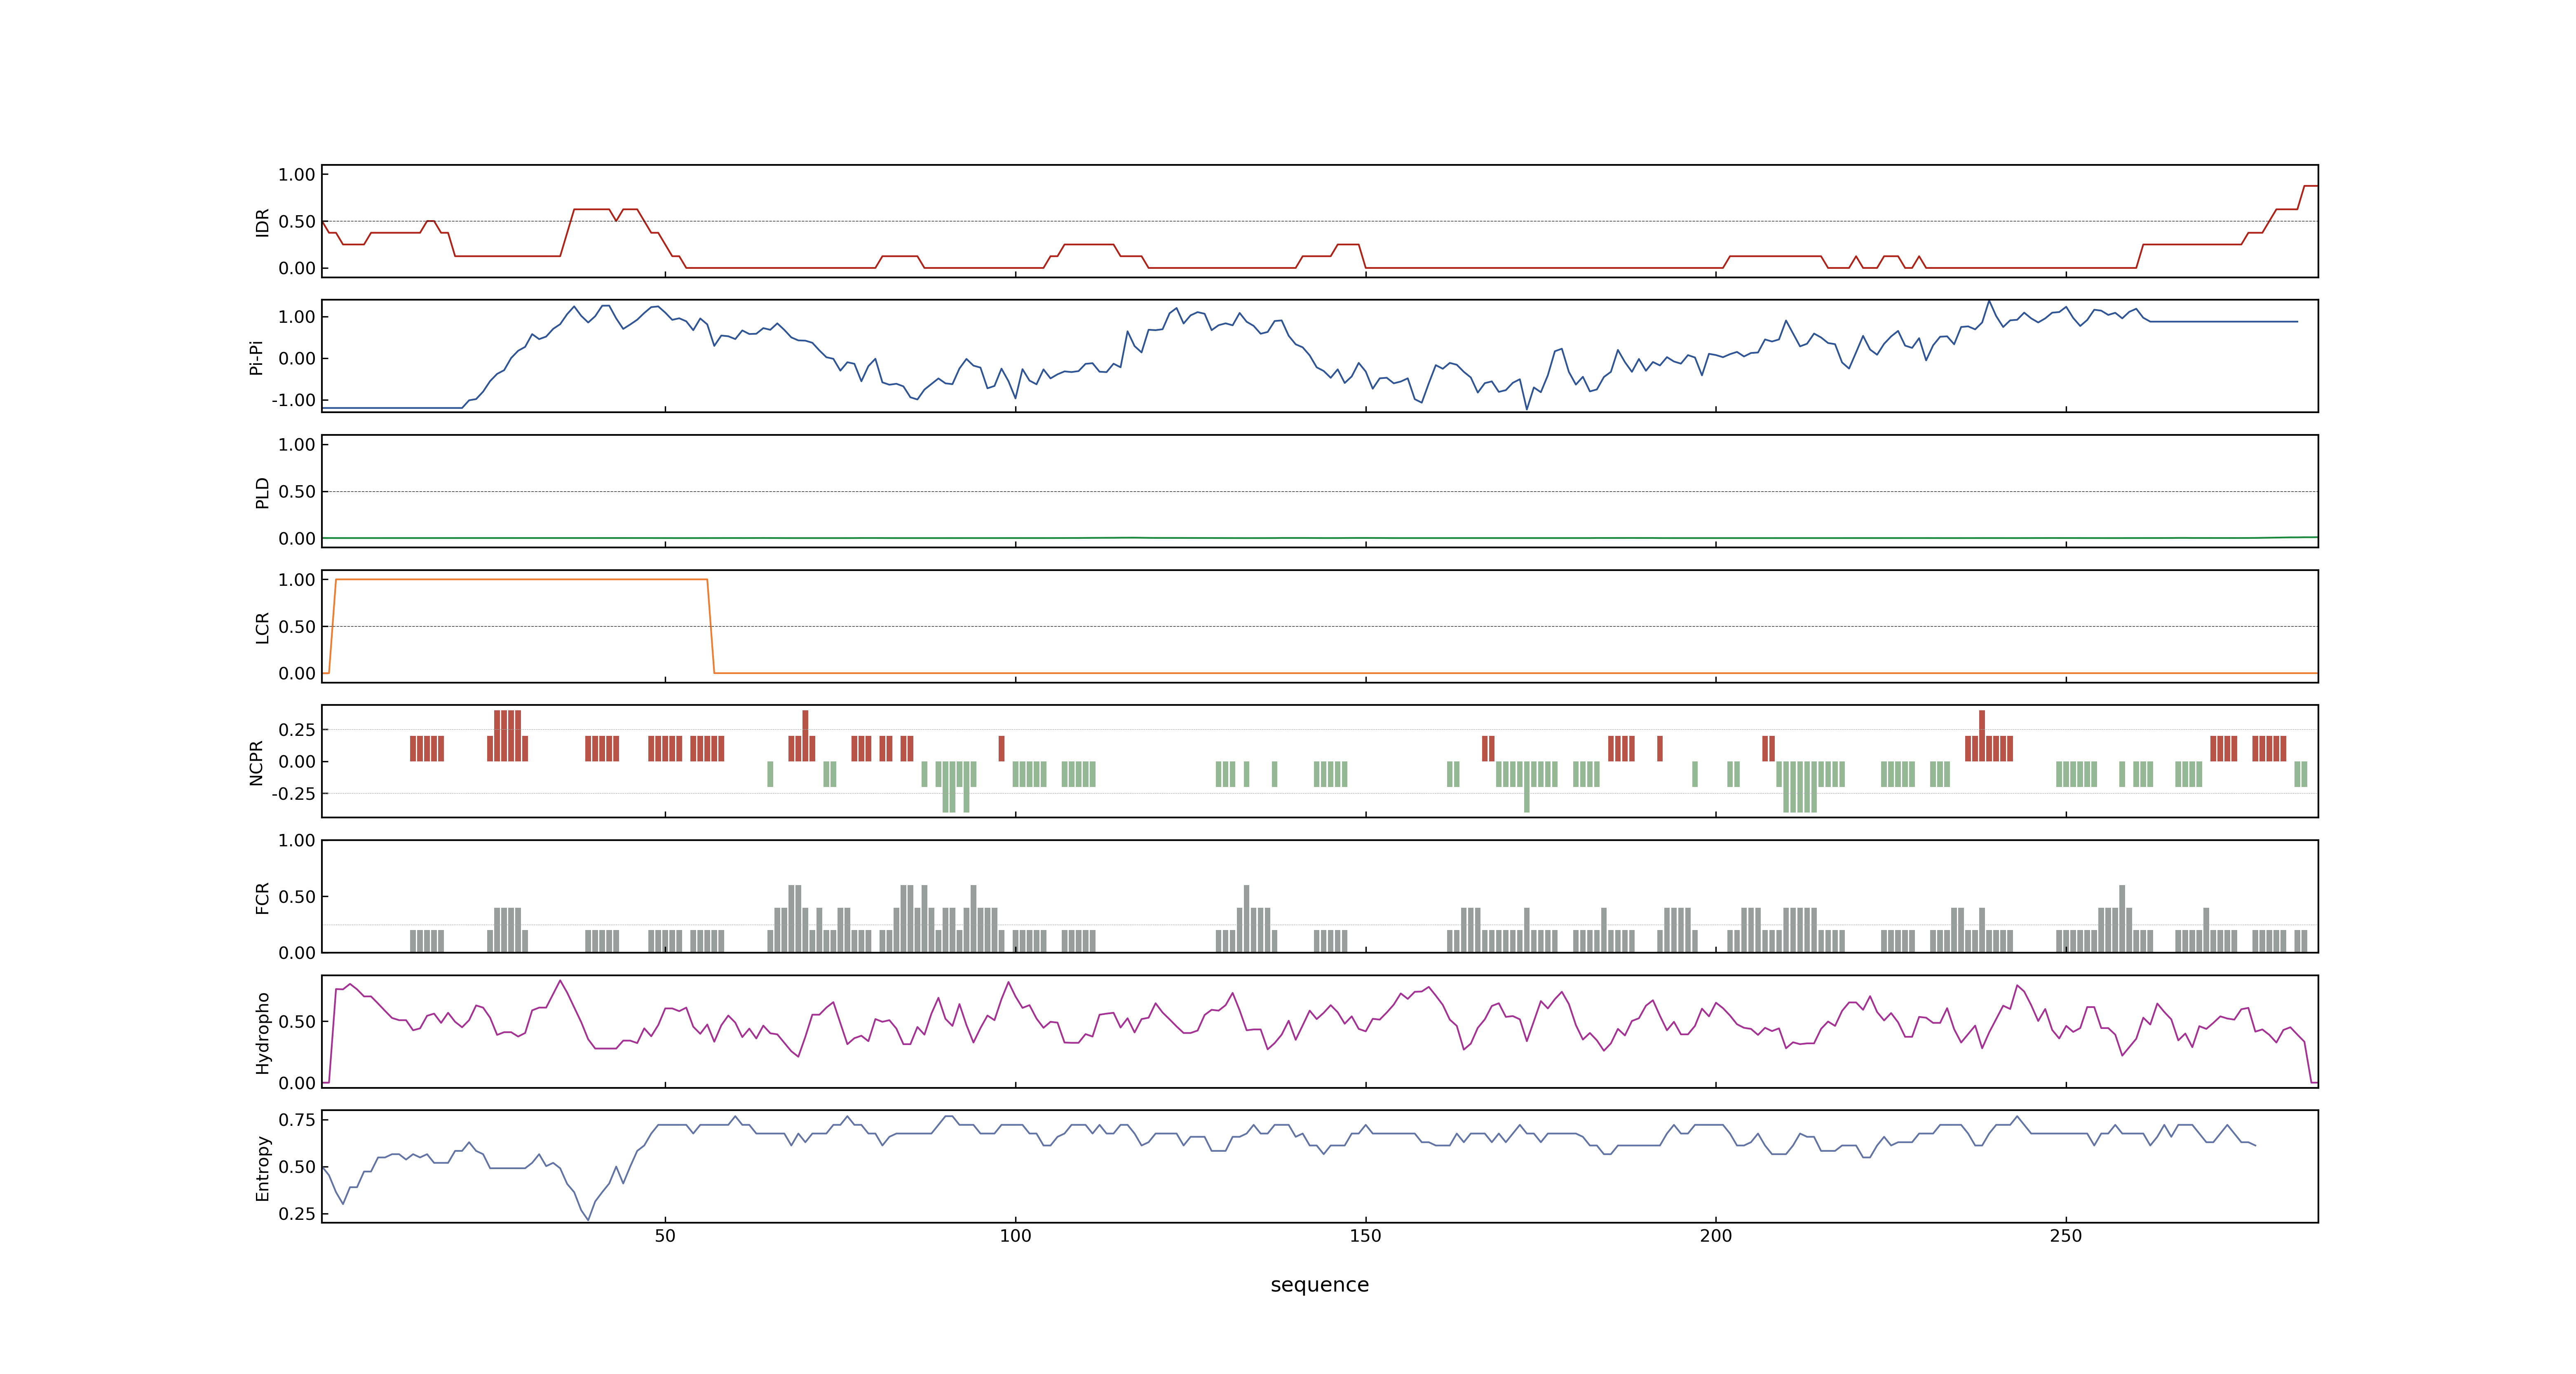Click the x-axis tick label 50
Screen dimensions: 2576x1374
click(665, 1236)
